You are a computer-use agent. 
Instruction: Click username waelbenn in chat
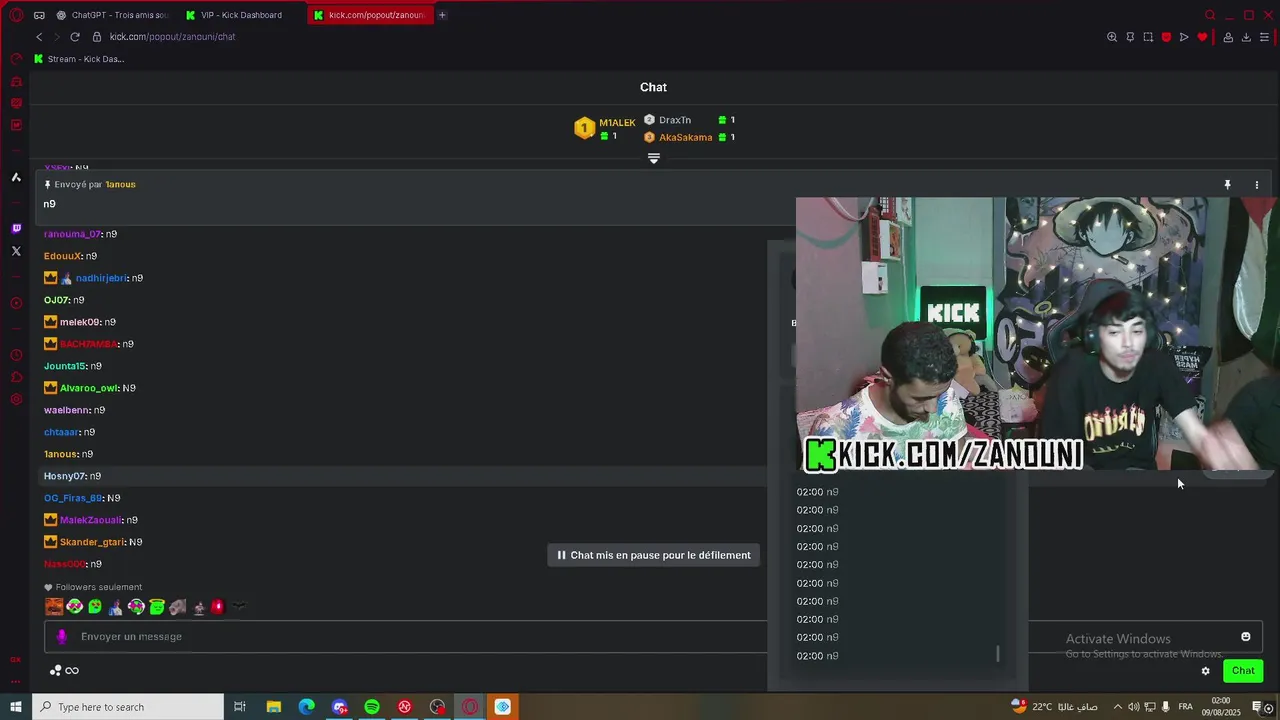click(x=67, y=410)
